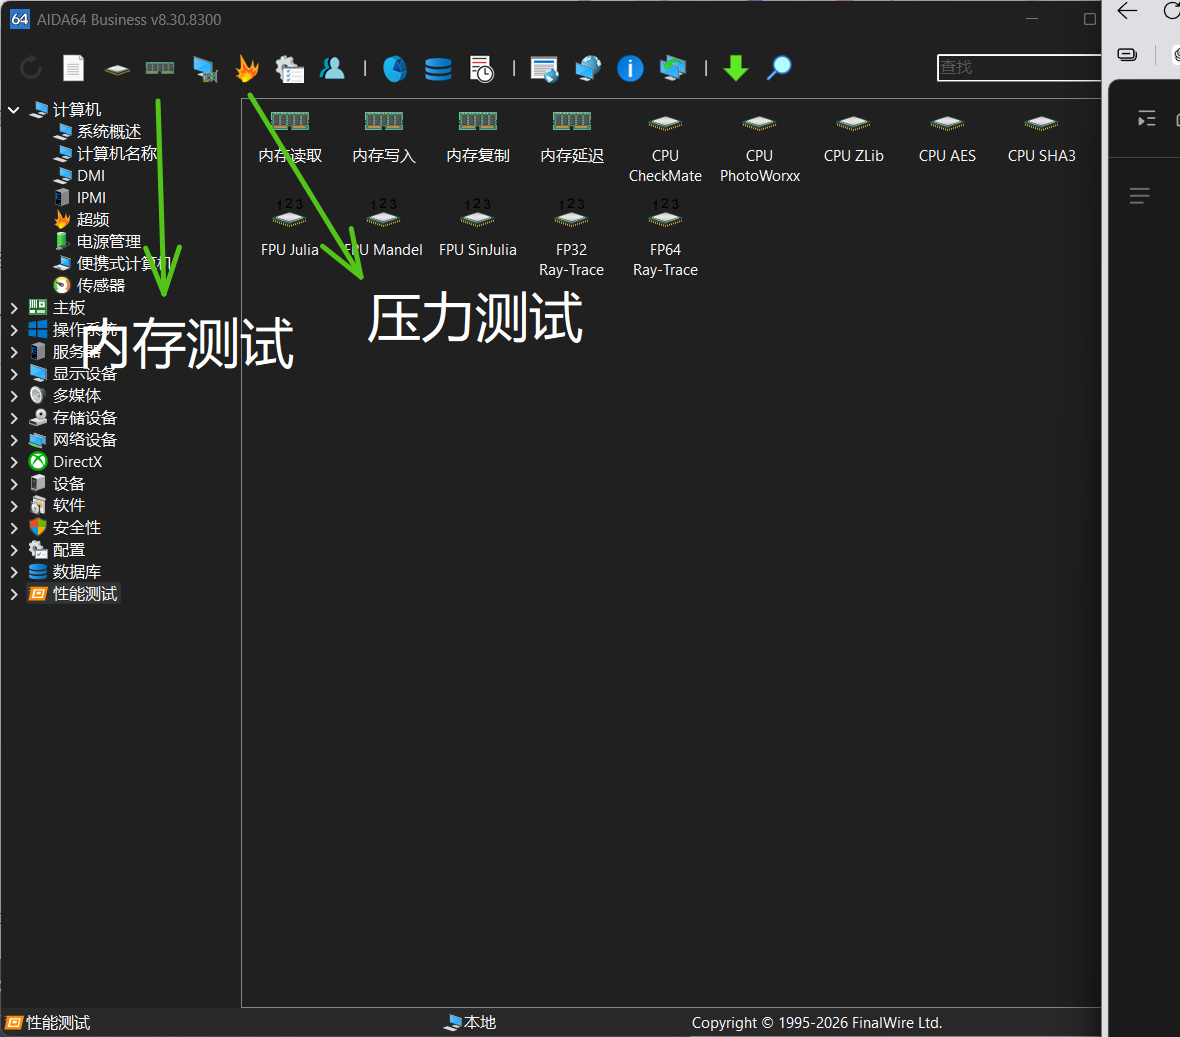Choose the CPU ZLib benchmark
Screen dimensions: 1180x1037
click(853, 138)
